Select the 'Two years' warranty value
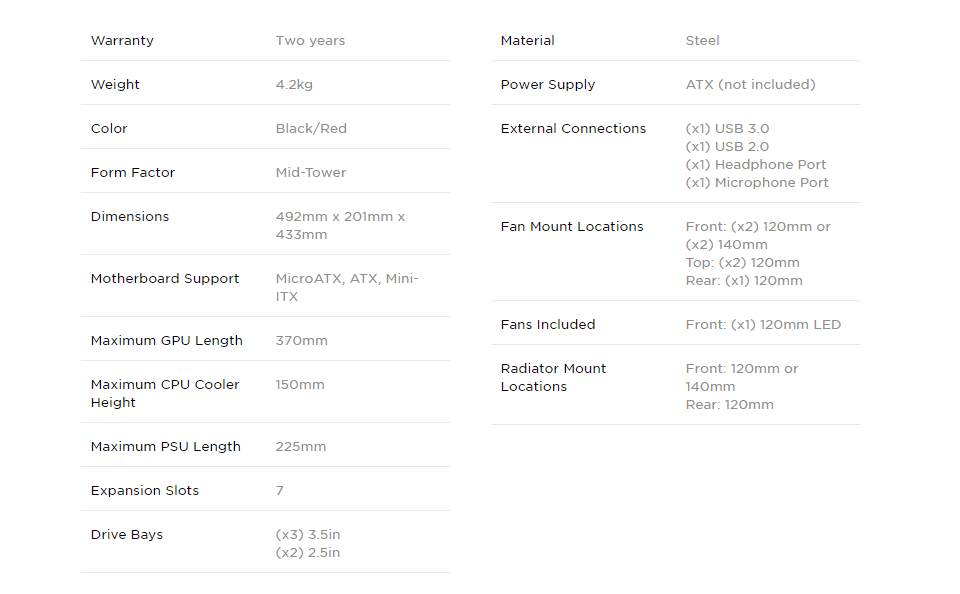This screenshot has height=594, width=960. click(x=310, y=41)
